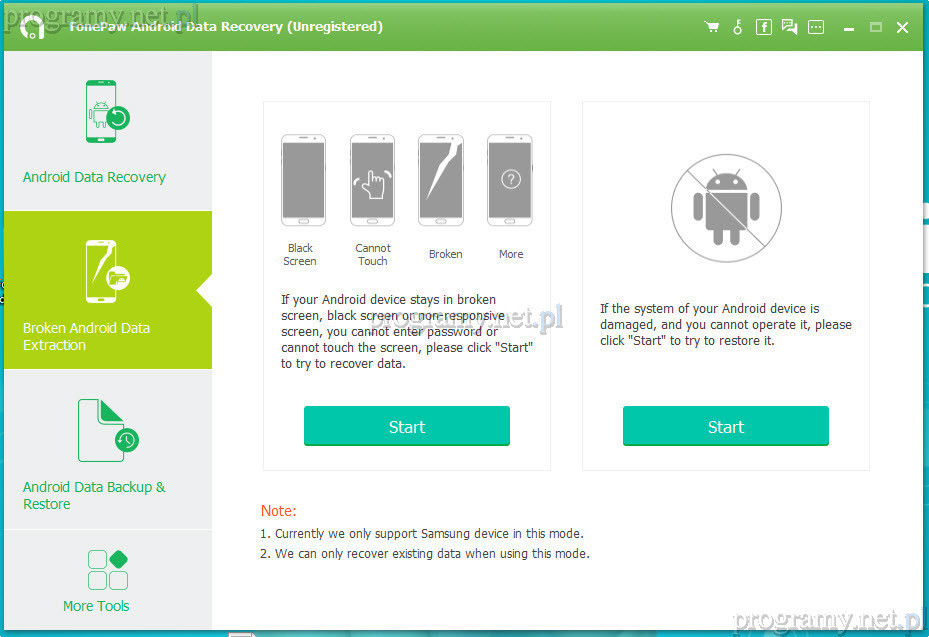Viewport: 929px width, 637px height.
Task: Click the Android Data Backup file icon
Action: coord(108,431)
